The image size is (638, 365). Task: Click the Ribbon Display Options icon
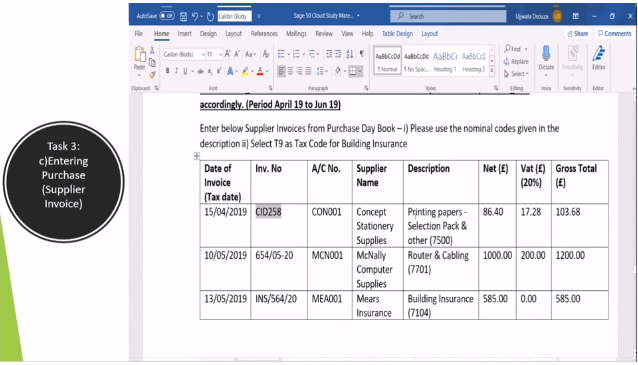coord(575,16)
